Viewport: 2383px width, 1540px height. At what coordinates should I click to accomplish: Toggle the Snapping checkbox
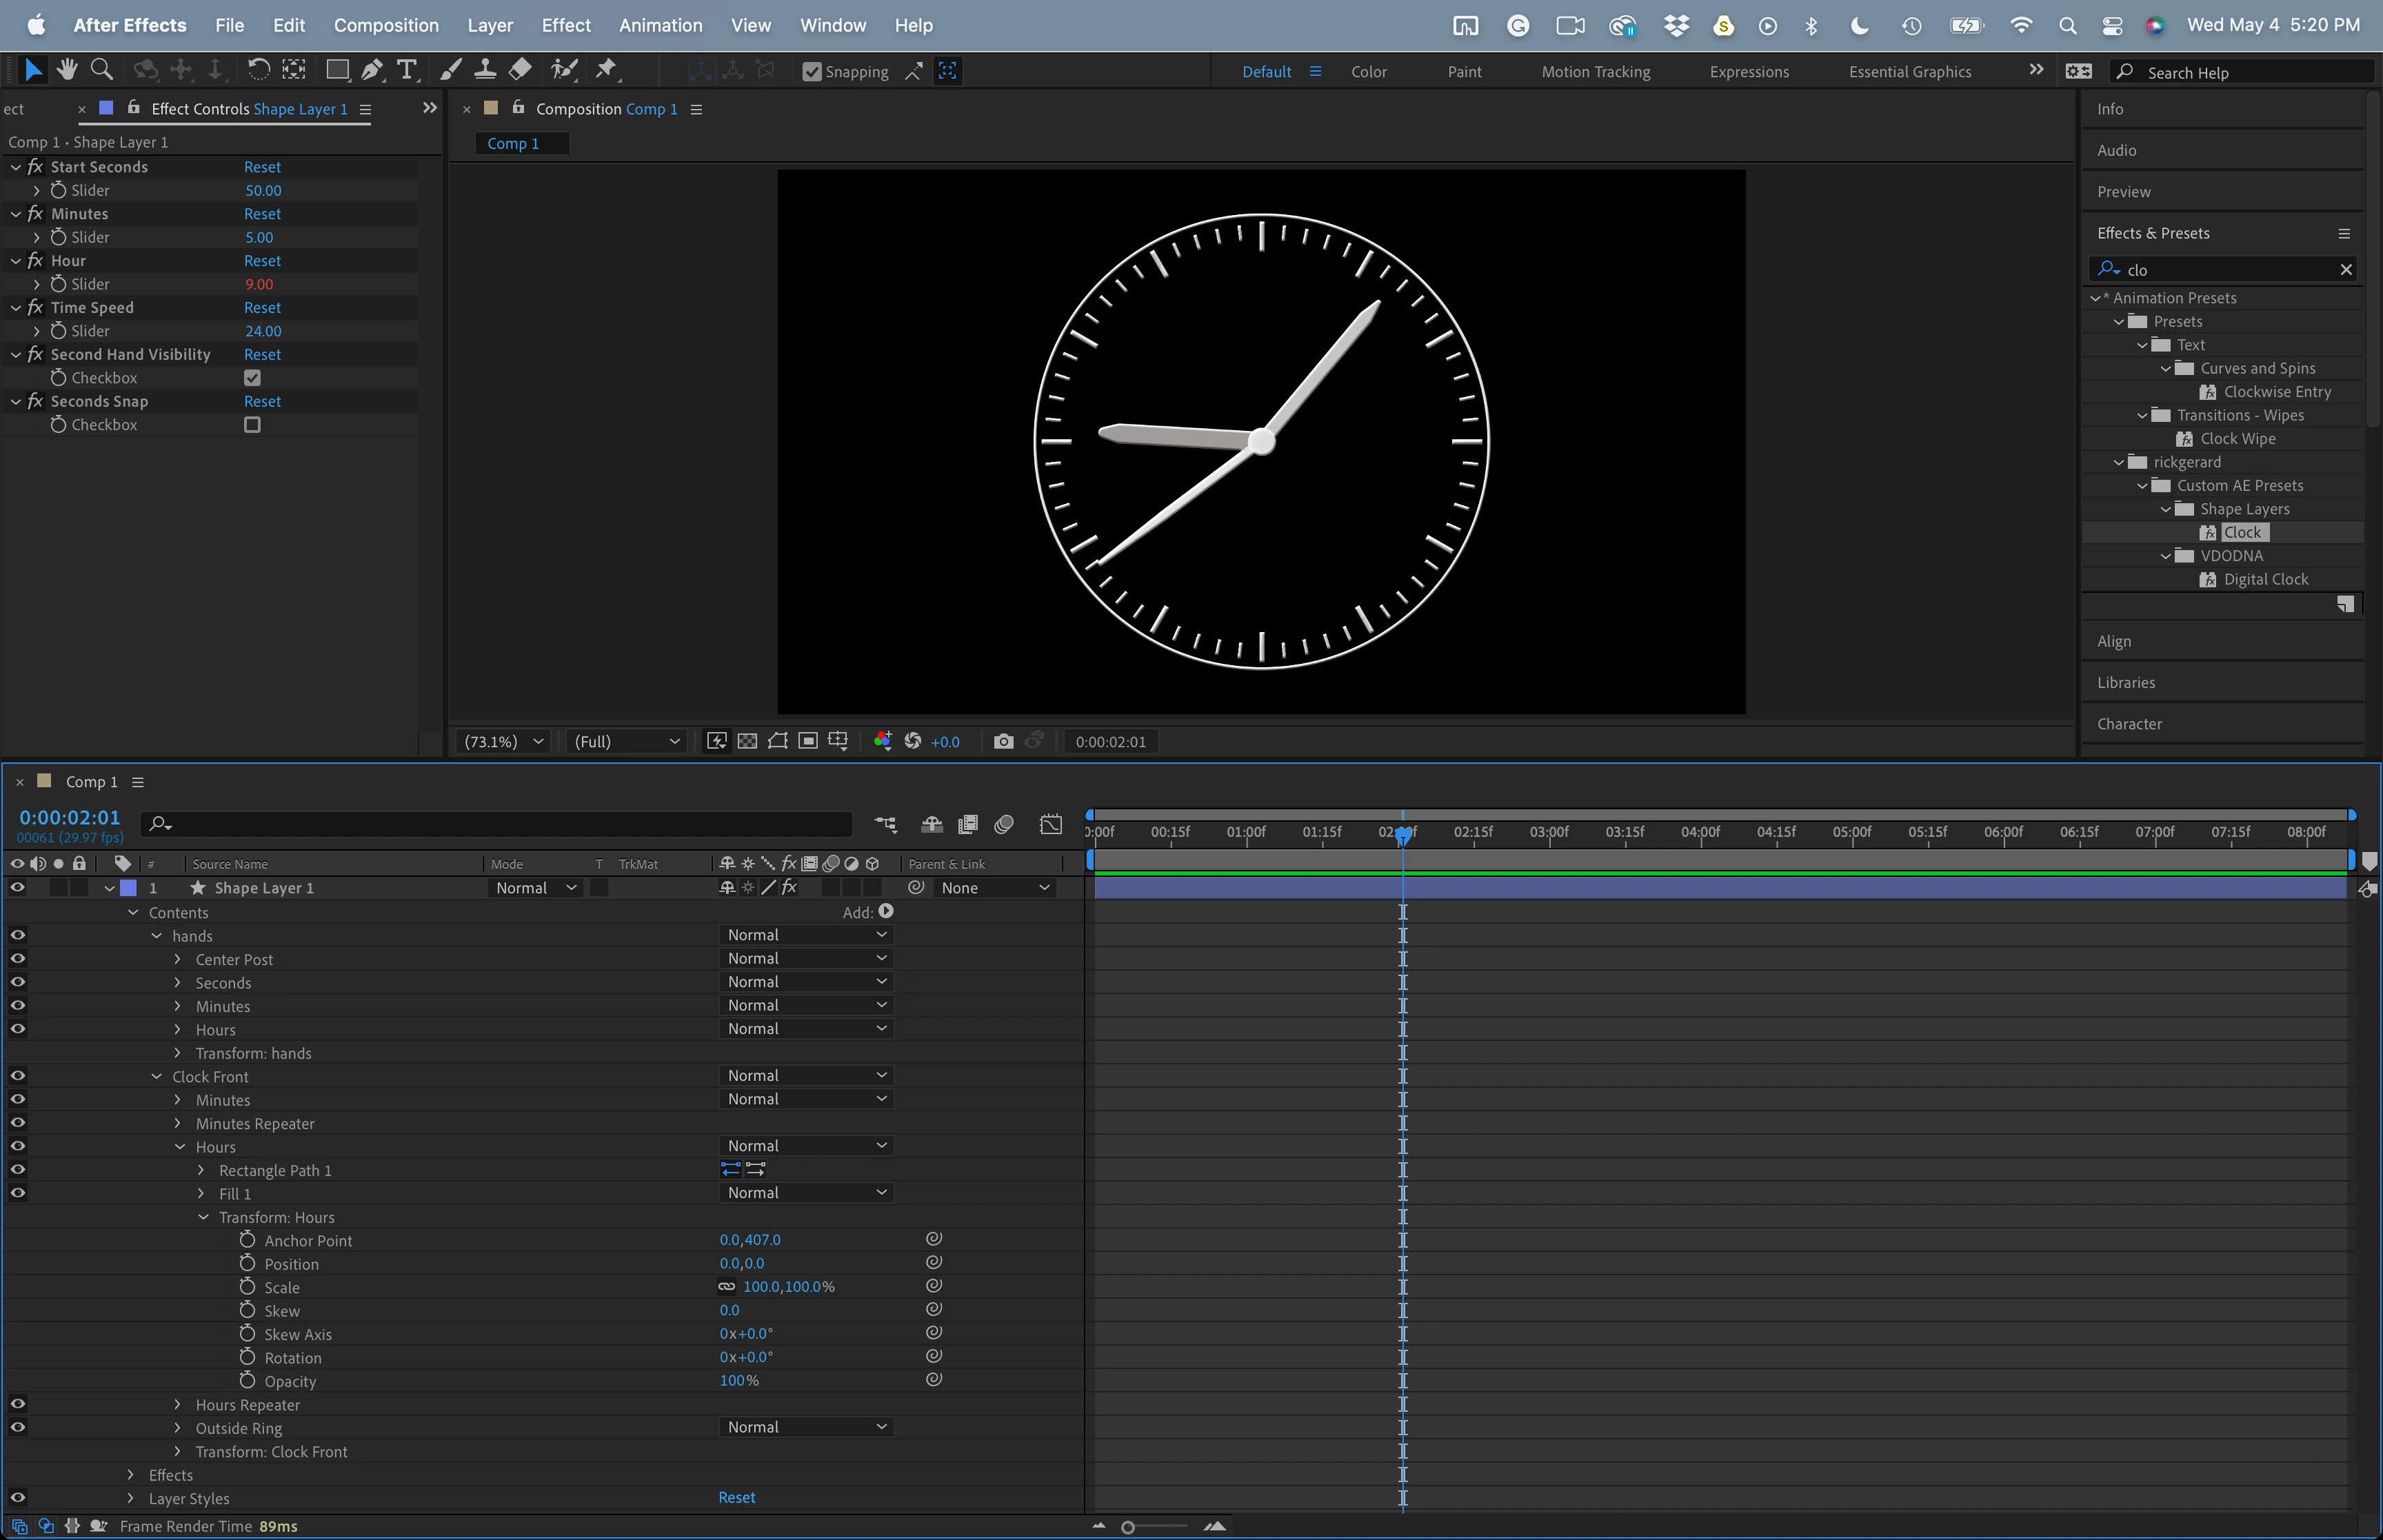pyautogui.click(x=812, y=72)
